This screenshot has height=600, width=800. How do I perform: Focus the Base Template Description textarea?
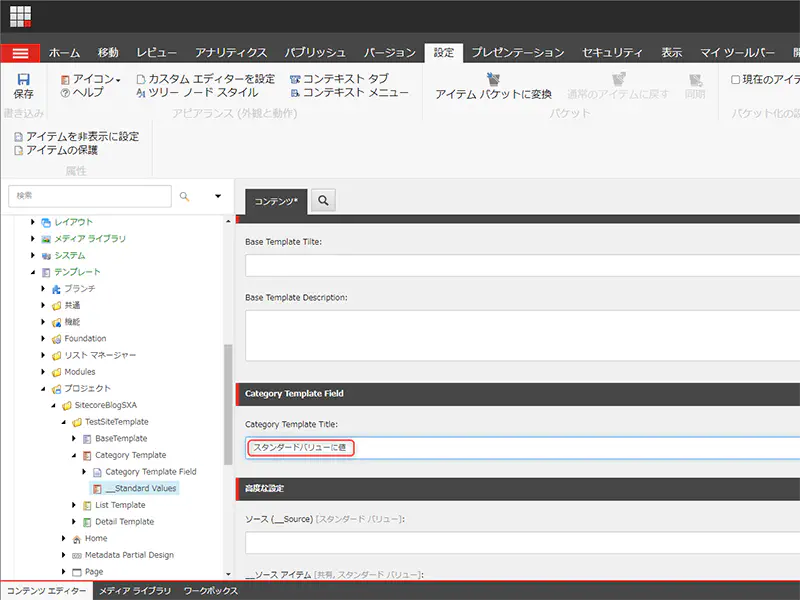522,335
